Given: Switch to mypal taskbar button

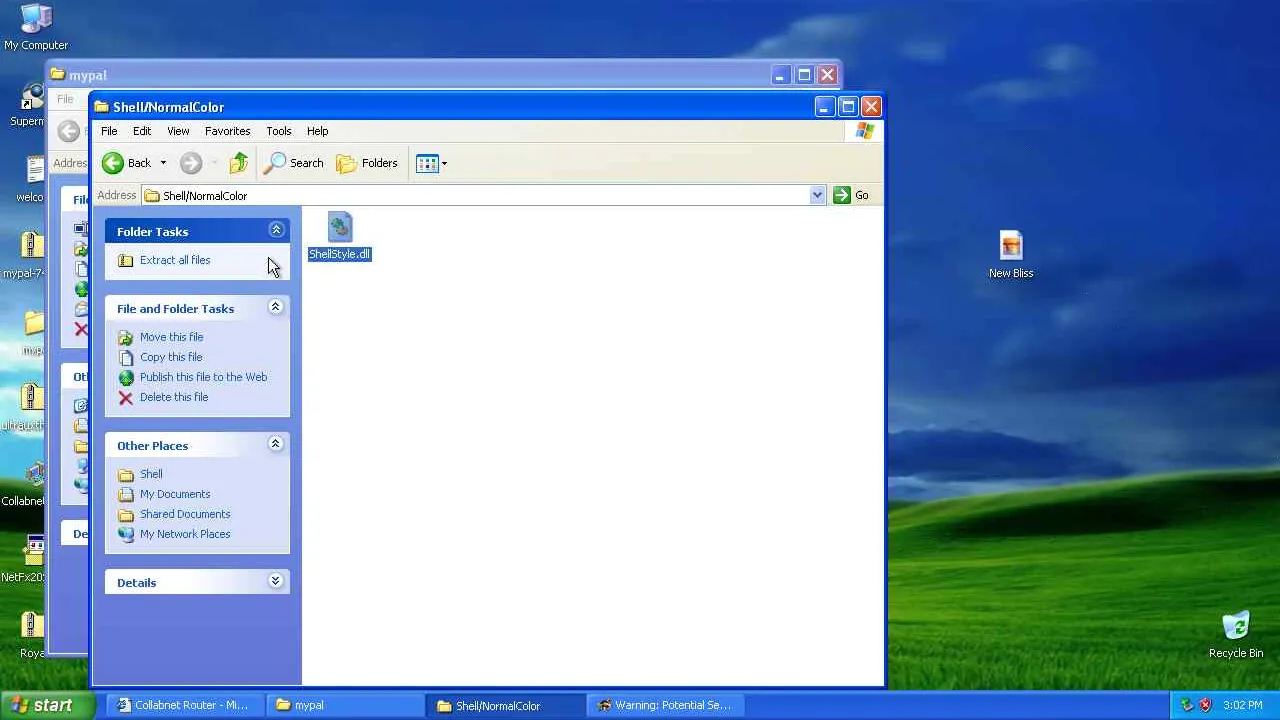Looking at the screenshot, I should [345, 705].
